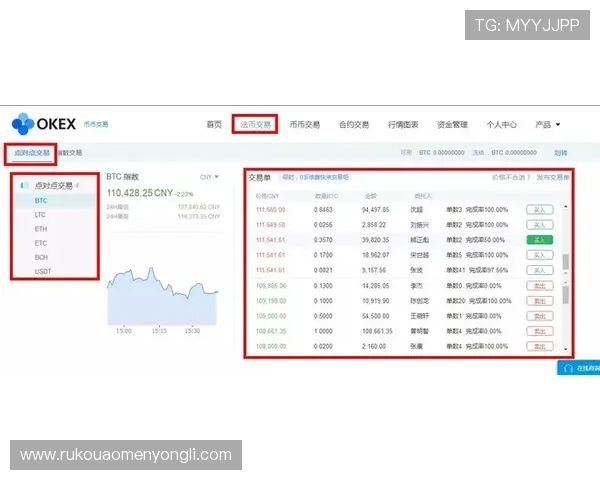
Task: Click lower sell list scrollbar down arrow
Action: click(566, 349)
